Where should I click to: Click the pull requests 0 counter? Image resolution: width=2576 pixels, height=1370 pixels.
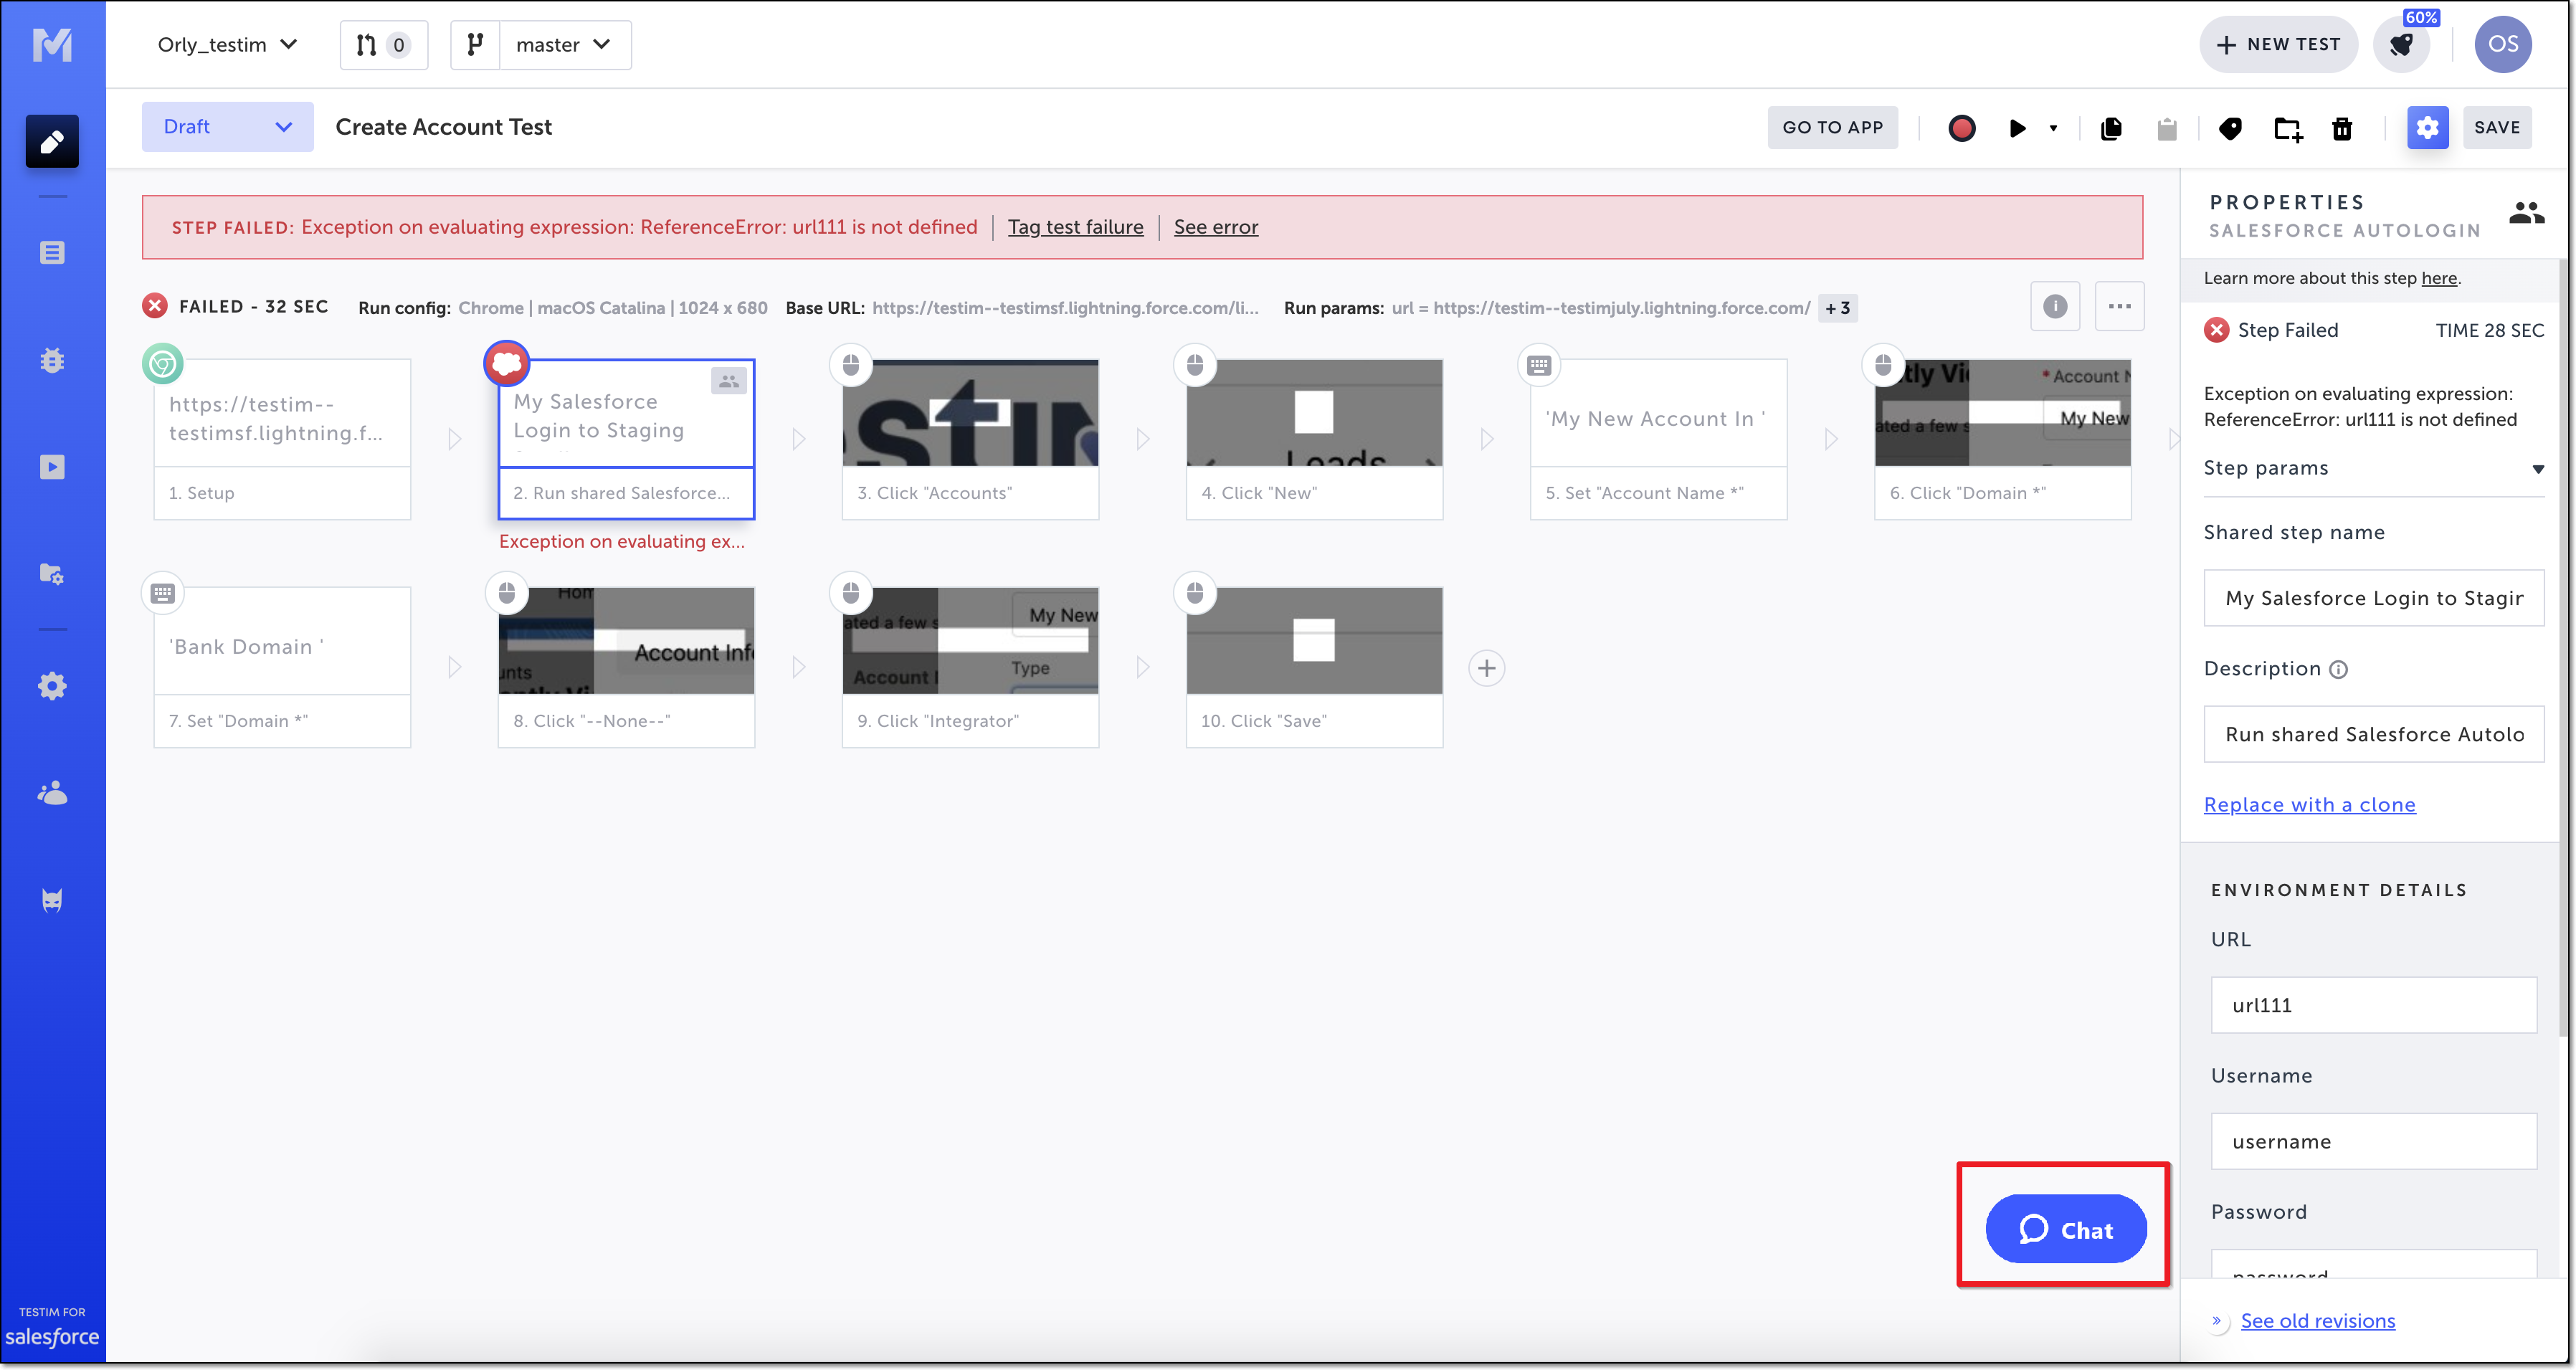(384, 44)
